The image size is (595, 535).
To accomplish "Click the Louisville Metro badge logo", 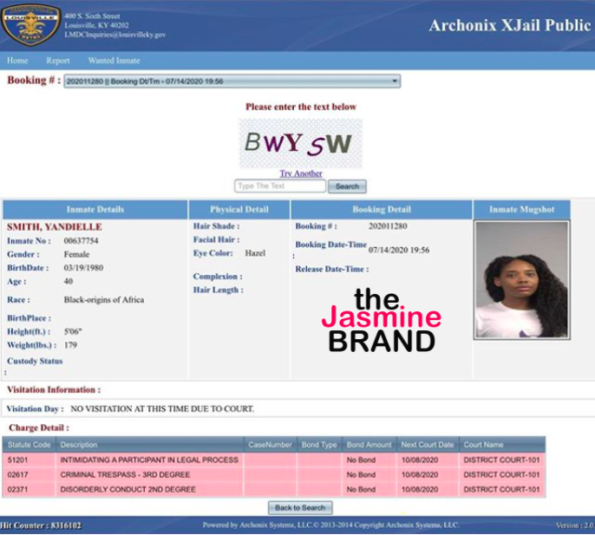I will (x=31, y=24).
